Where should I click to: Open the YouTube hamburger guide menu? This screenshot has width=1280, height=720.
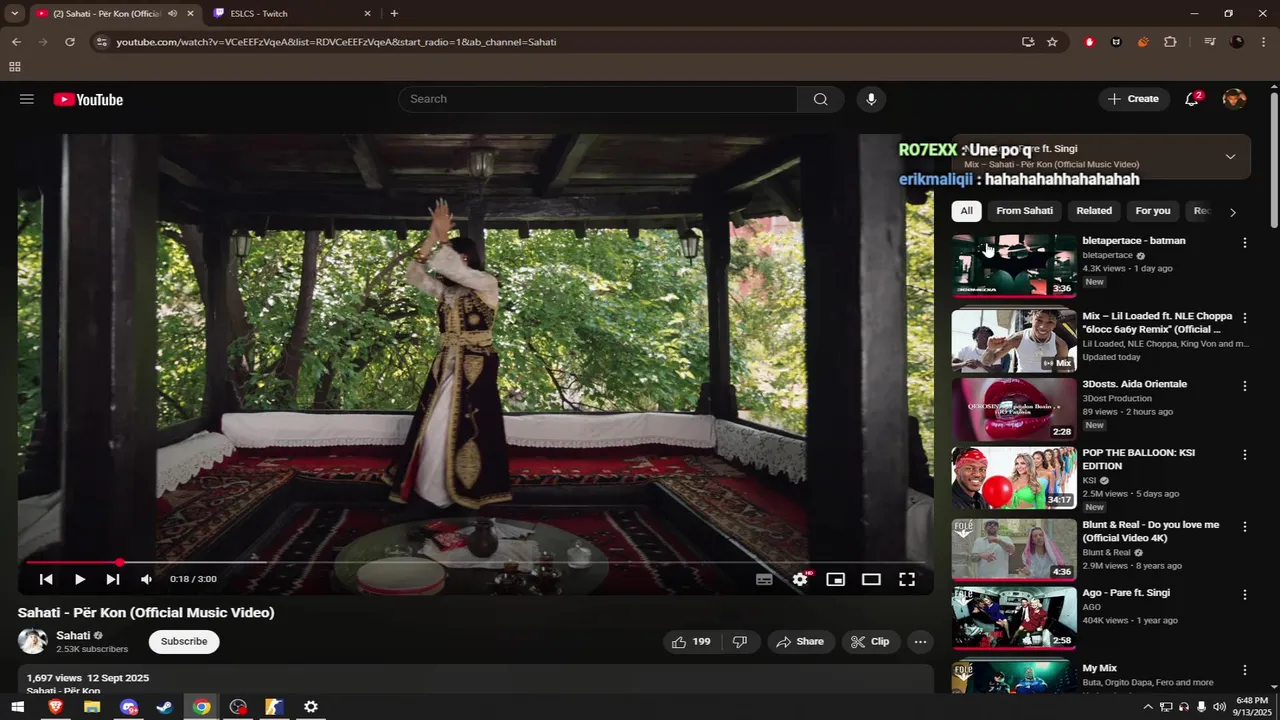point(27,99)
